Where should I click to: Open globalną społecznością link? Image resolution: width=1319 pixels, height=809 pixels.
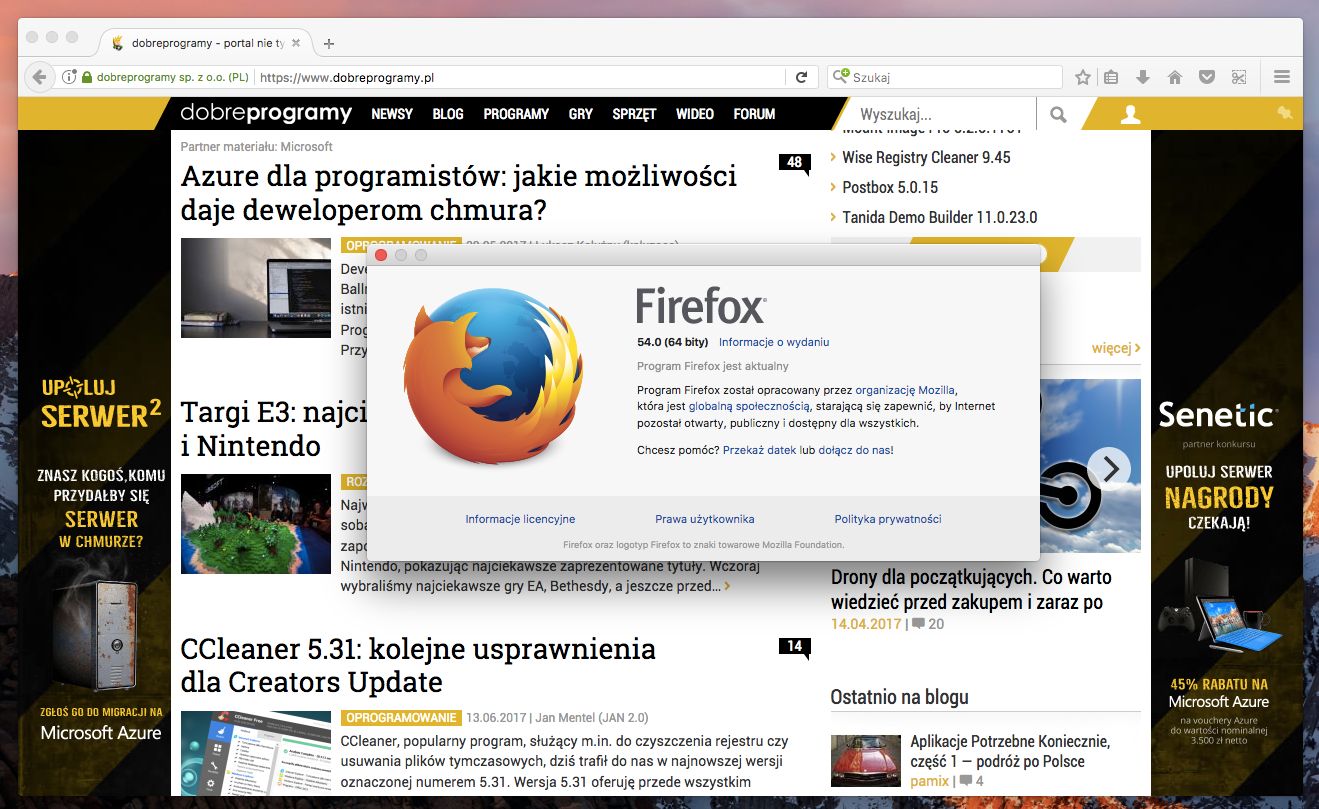pos(748,406)
